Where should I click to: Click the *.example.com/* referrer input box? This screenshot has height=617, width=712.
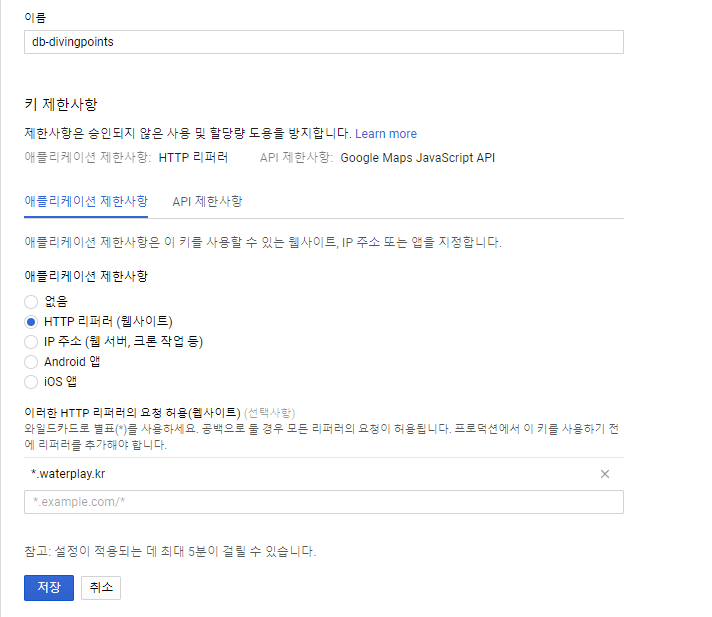pos(324,502)
